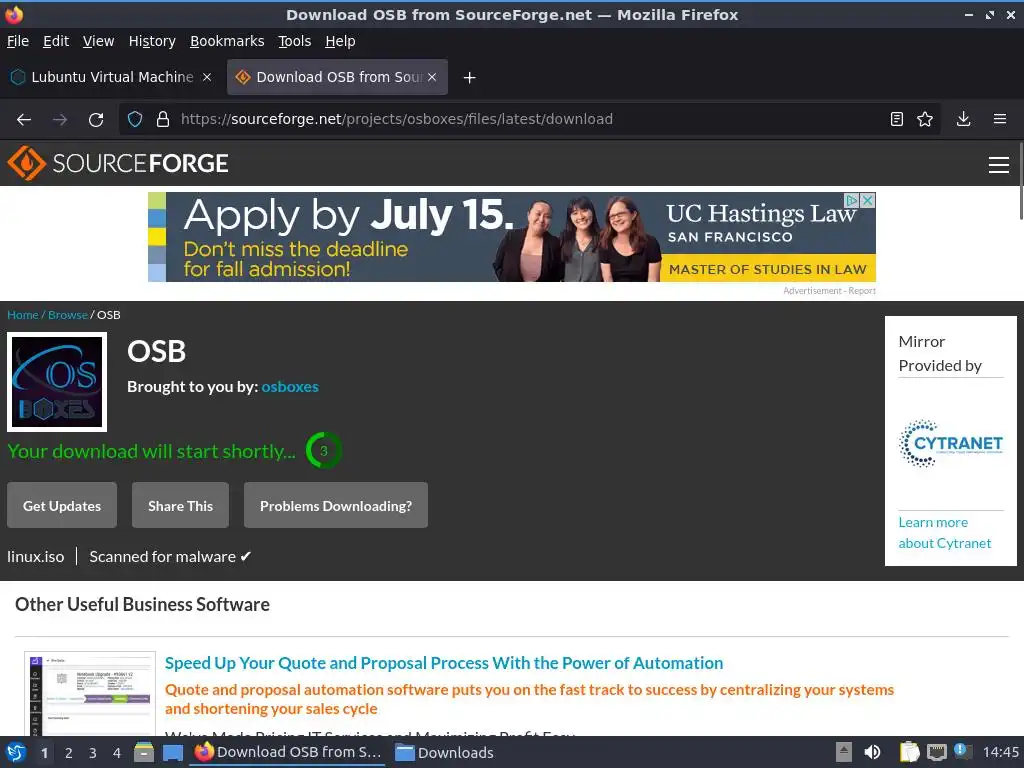
Task: Close the Download OSB tab
Action: [x=432, y=77]
